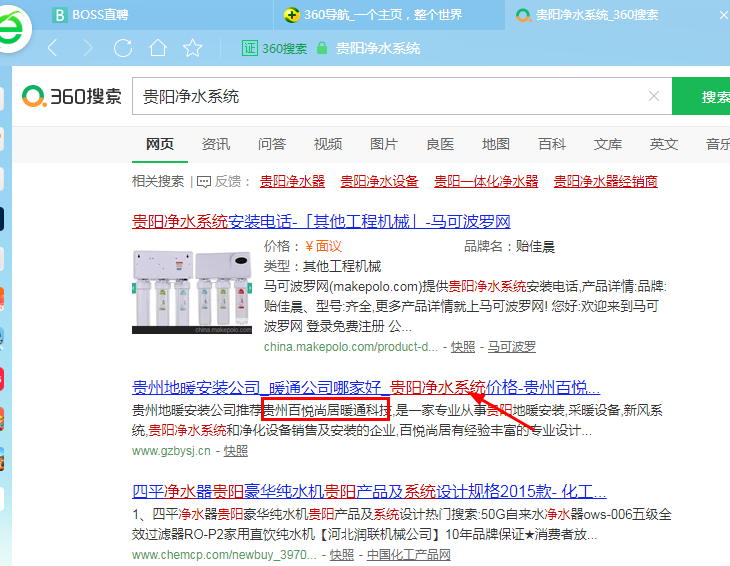
Task: Click the browser forward arrow
Action: 88,47
